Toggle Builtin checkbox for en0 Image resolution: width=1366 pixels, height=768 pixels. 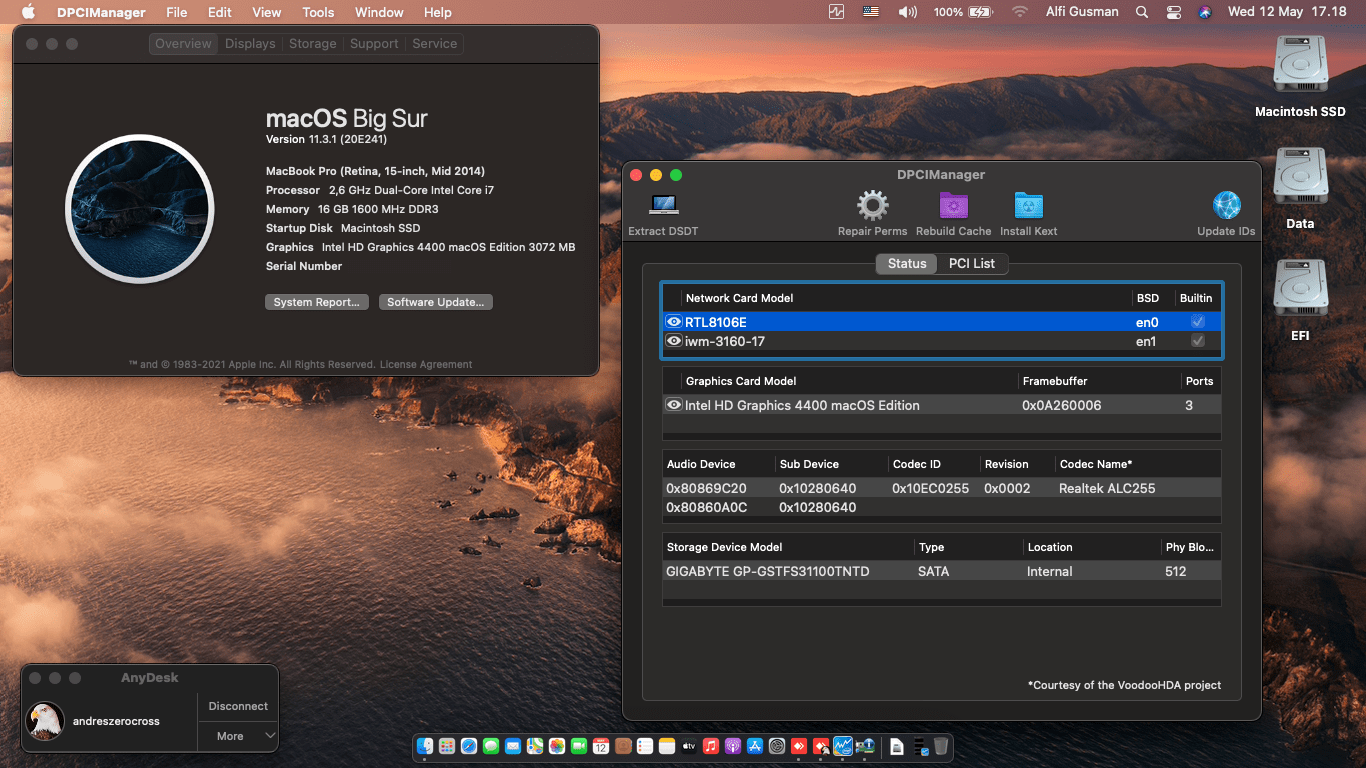click(1198, 322)
